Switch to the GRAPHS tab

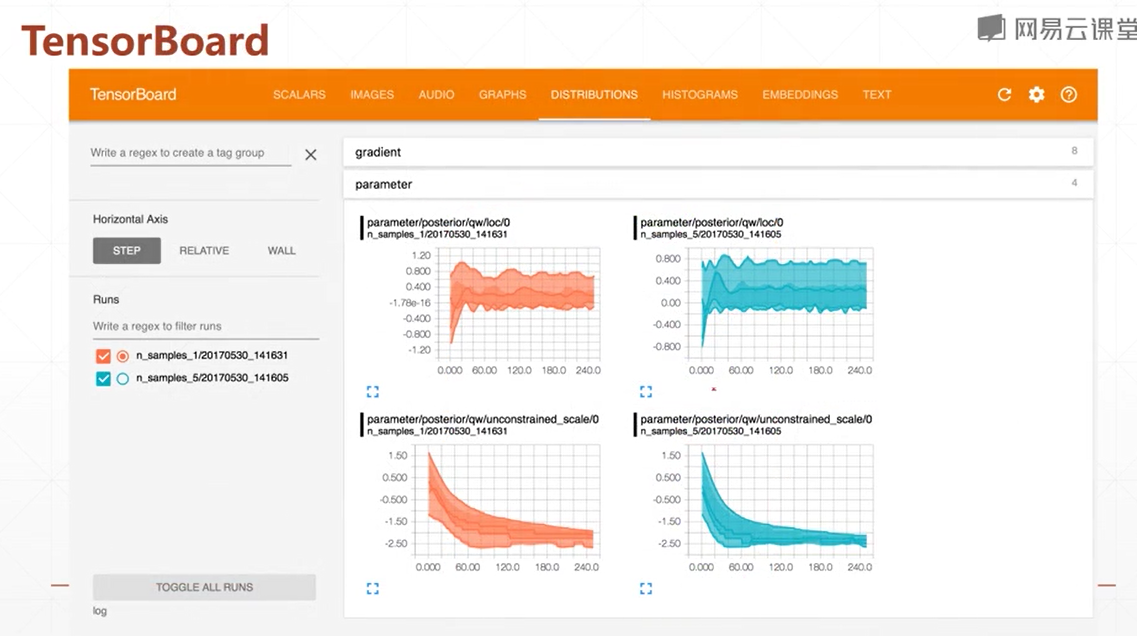click(x=502, y=94)
